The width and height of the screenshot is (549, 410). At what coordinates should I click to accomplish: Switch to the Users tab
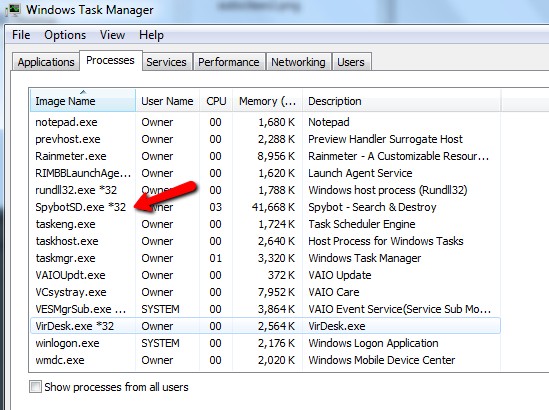pyautogui.click(x=351, y=62)
